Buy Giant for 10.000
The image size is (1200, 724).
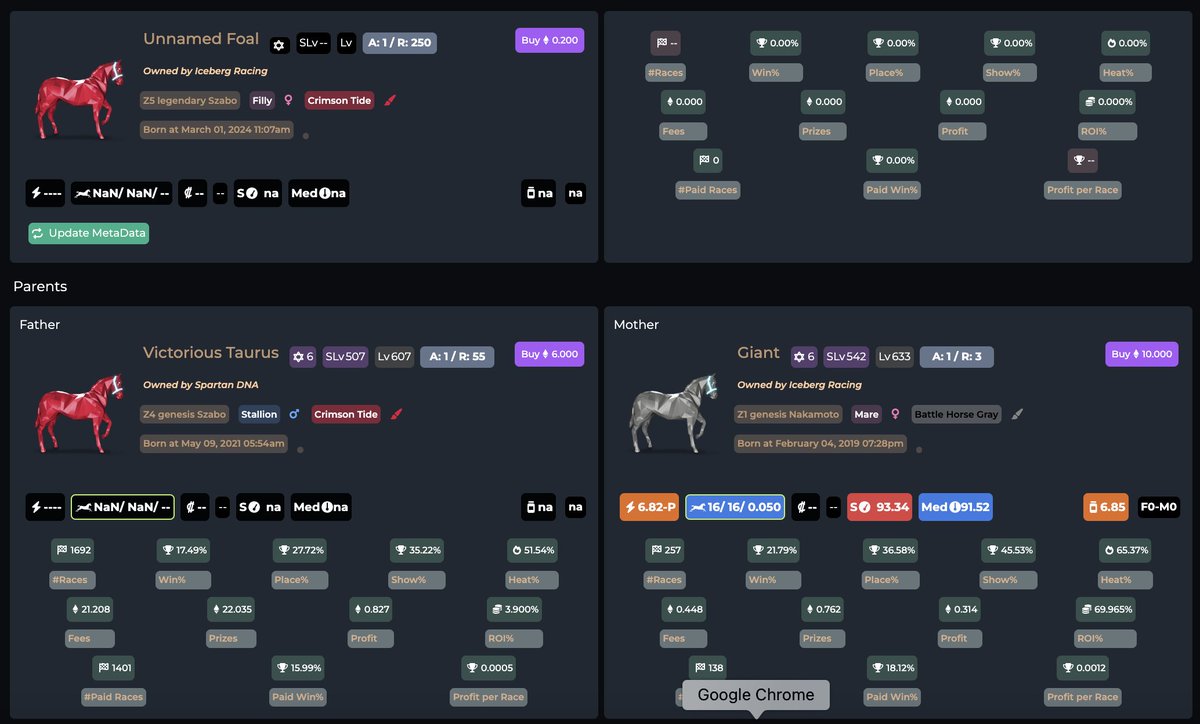click(x=1142, y=354)
